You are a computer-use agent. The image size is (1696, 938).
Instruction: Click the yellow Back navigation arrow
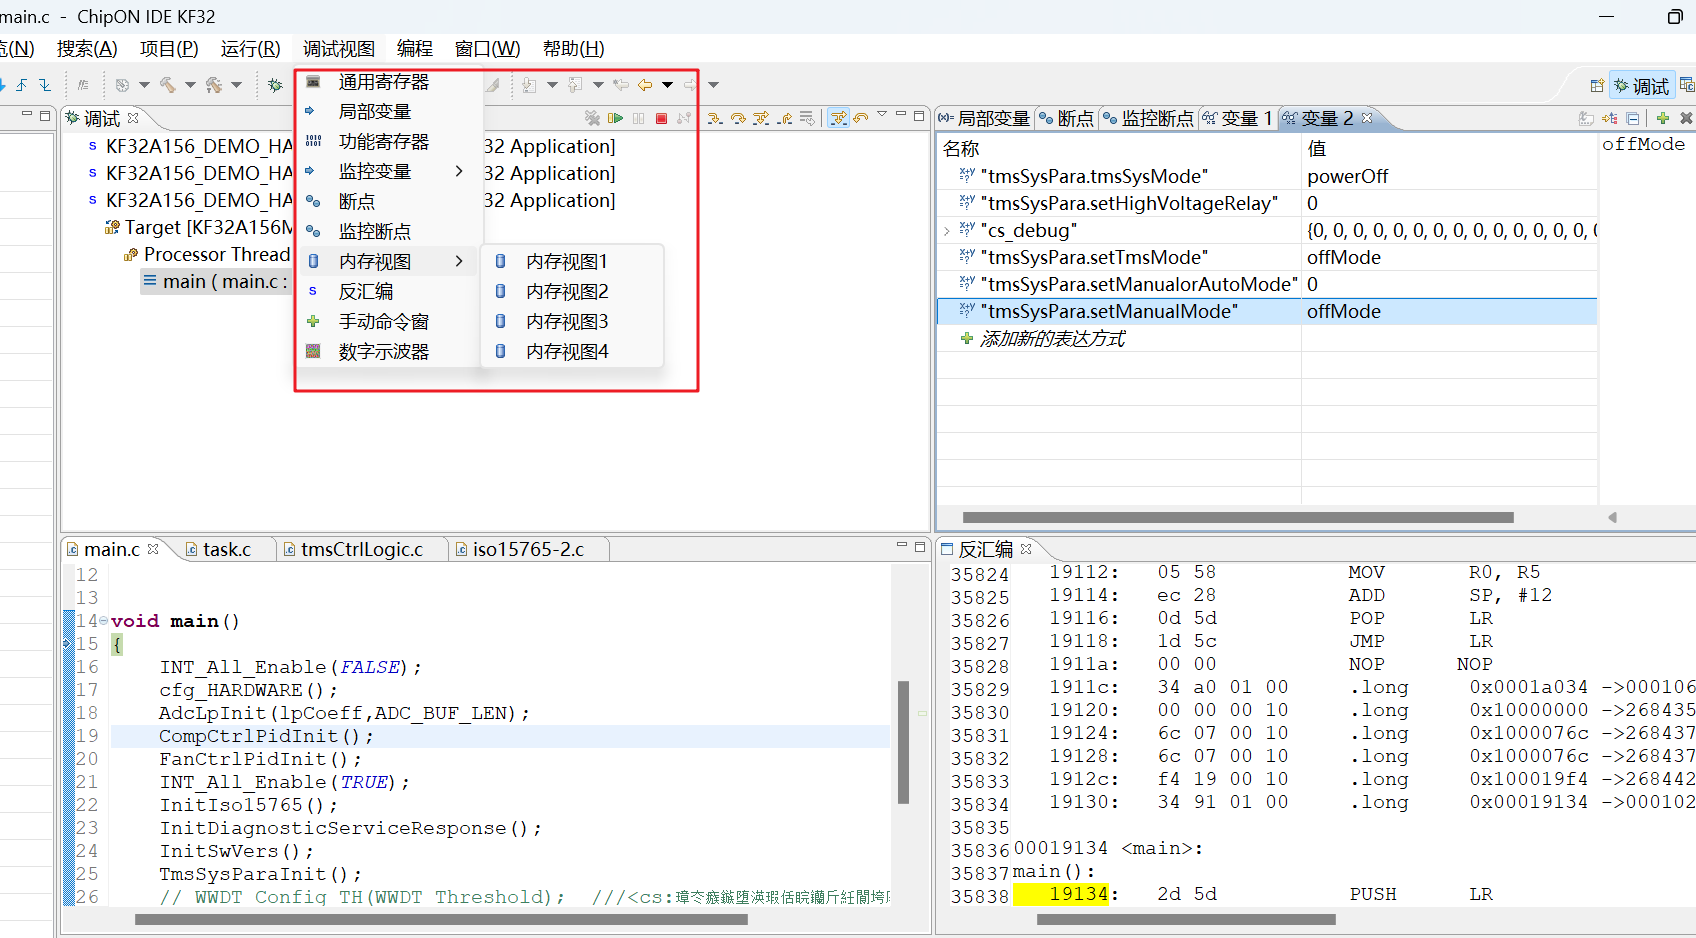(x=645, y=85)
